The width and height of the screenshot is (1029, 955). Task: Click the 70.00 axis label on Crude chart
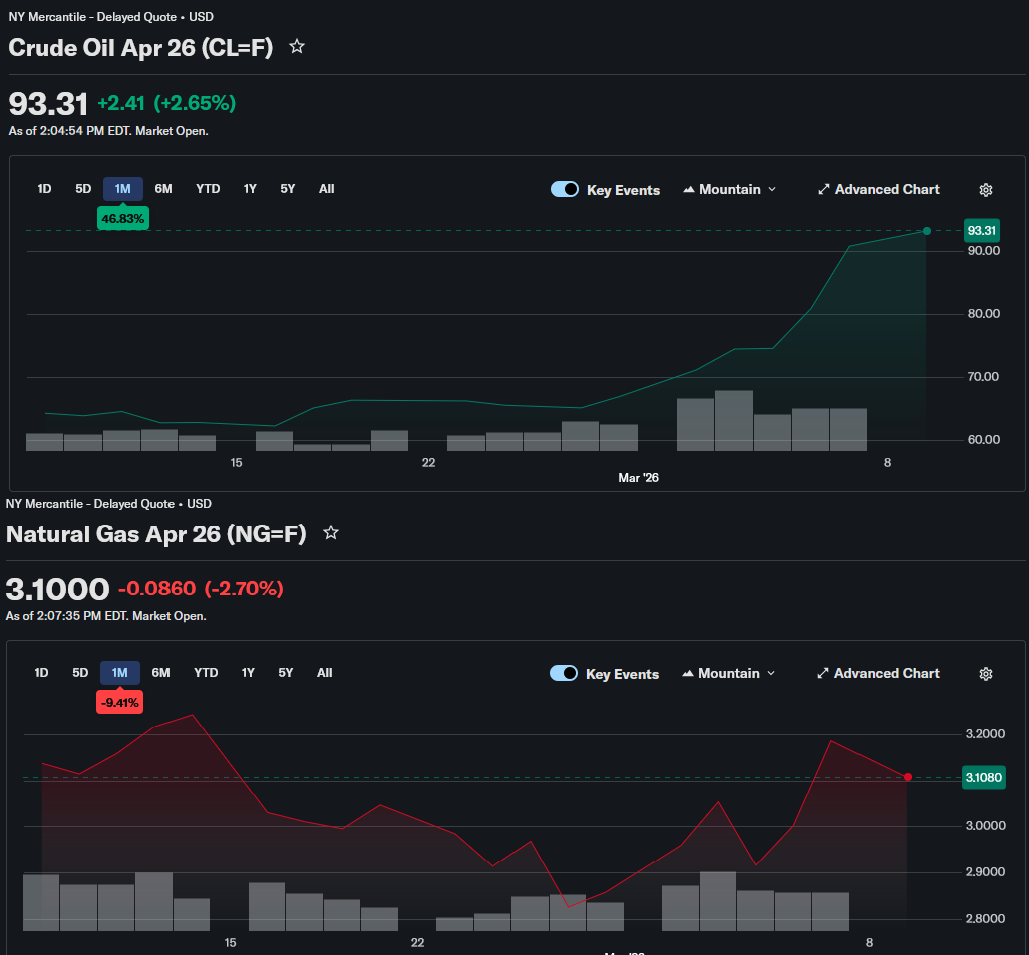[x=984, y=377]
